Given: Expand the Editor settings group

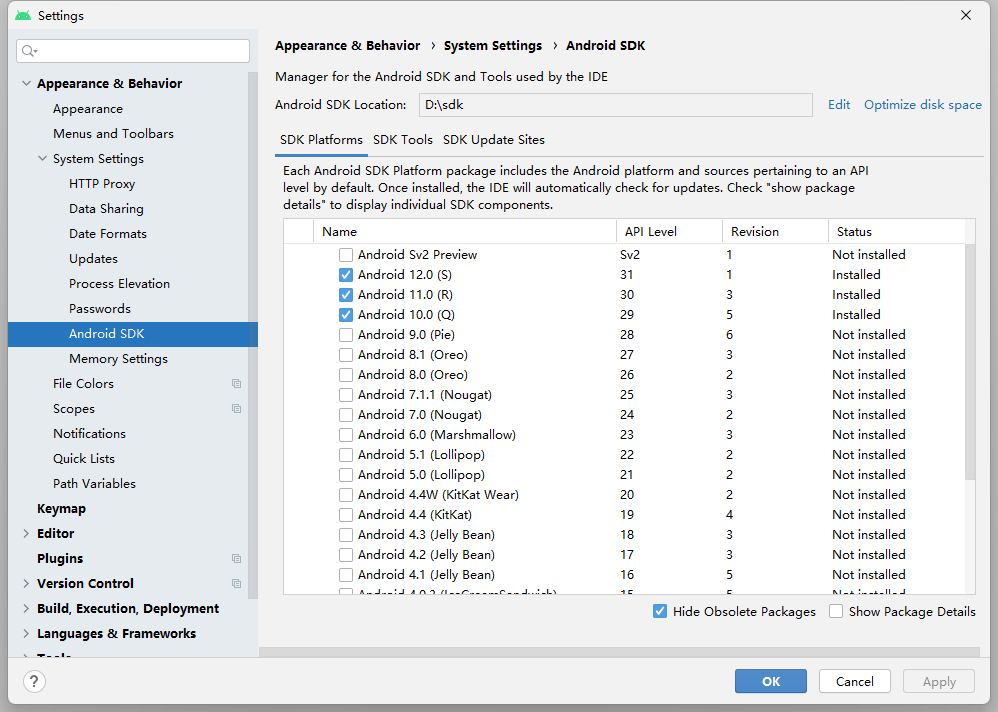Looking at the screenshot, I should coord(26,534).
